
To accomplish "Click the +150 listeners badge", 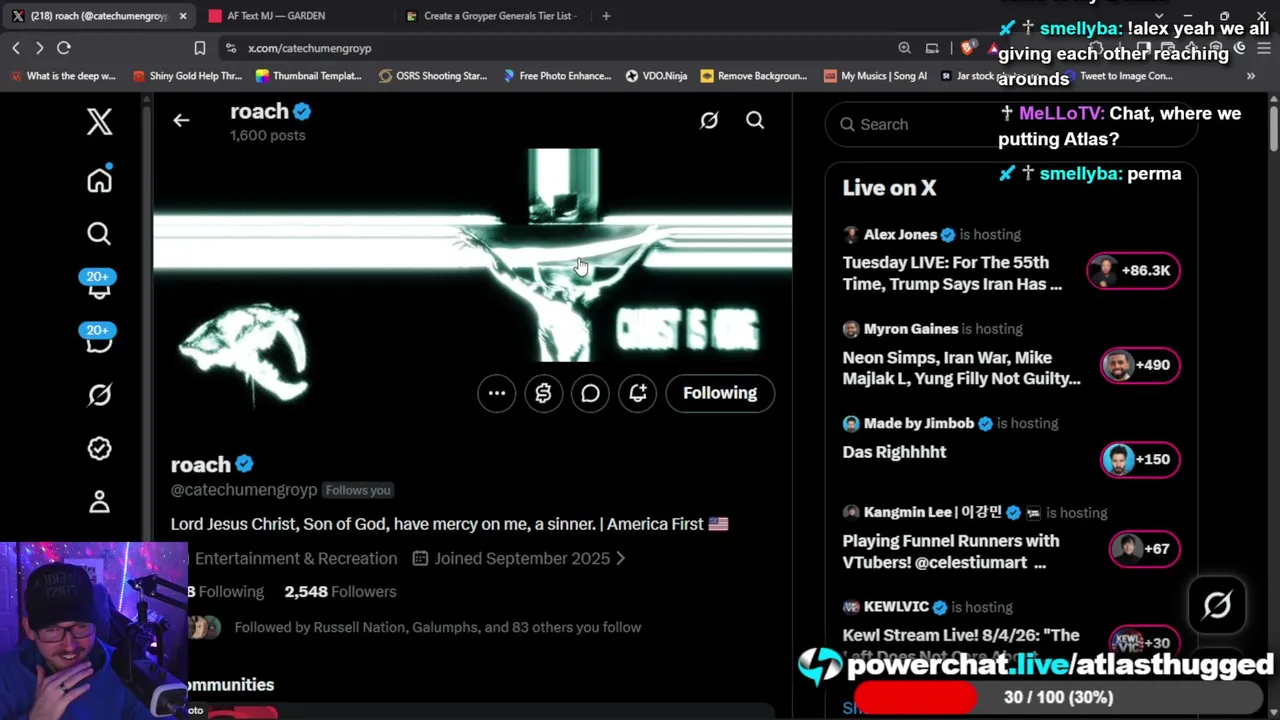I will (x=1140, y=459).
